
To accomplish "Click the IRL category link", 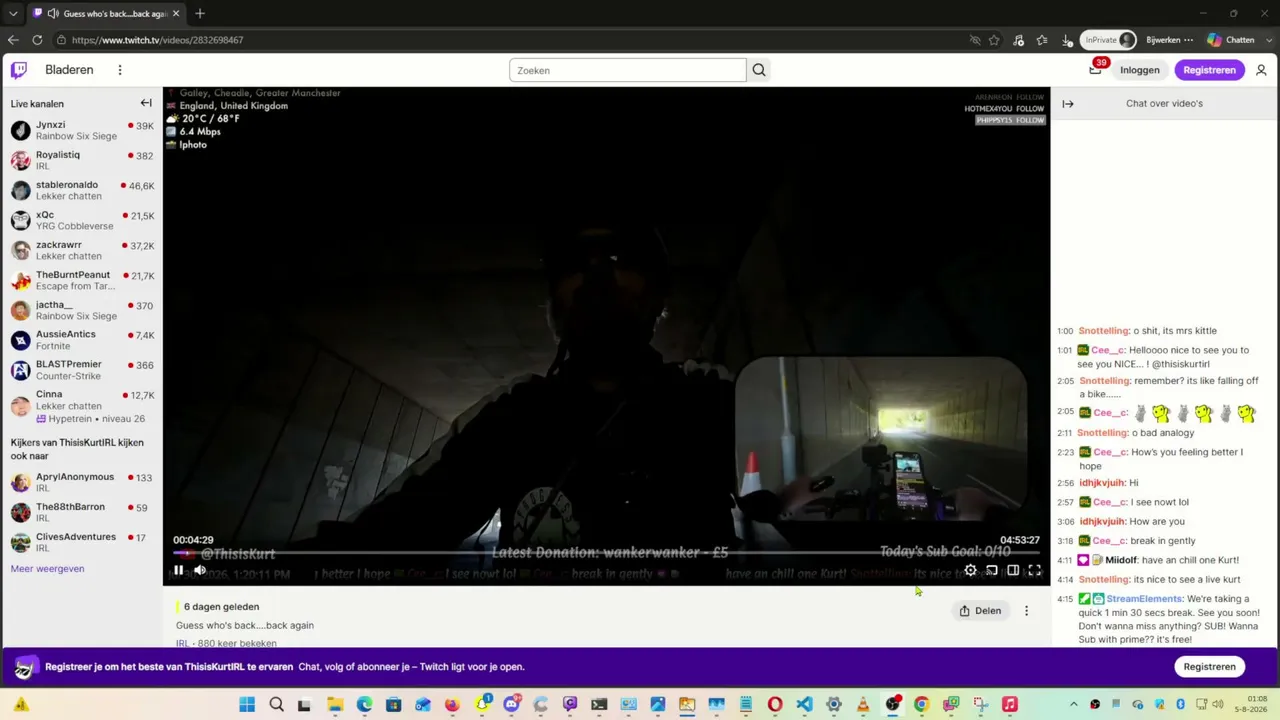I will click(x=182, y=643).
